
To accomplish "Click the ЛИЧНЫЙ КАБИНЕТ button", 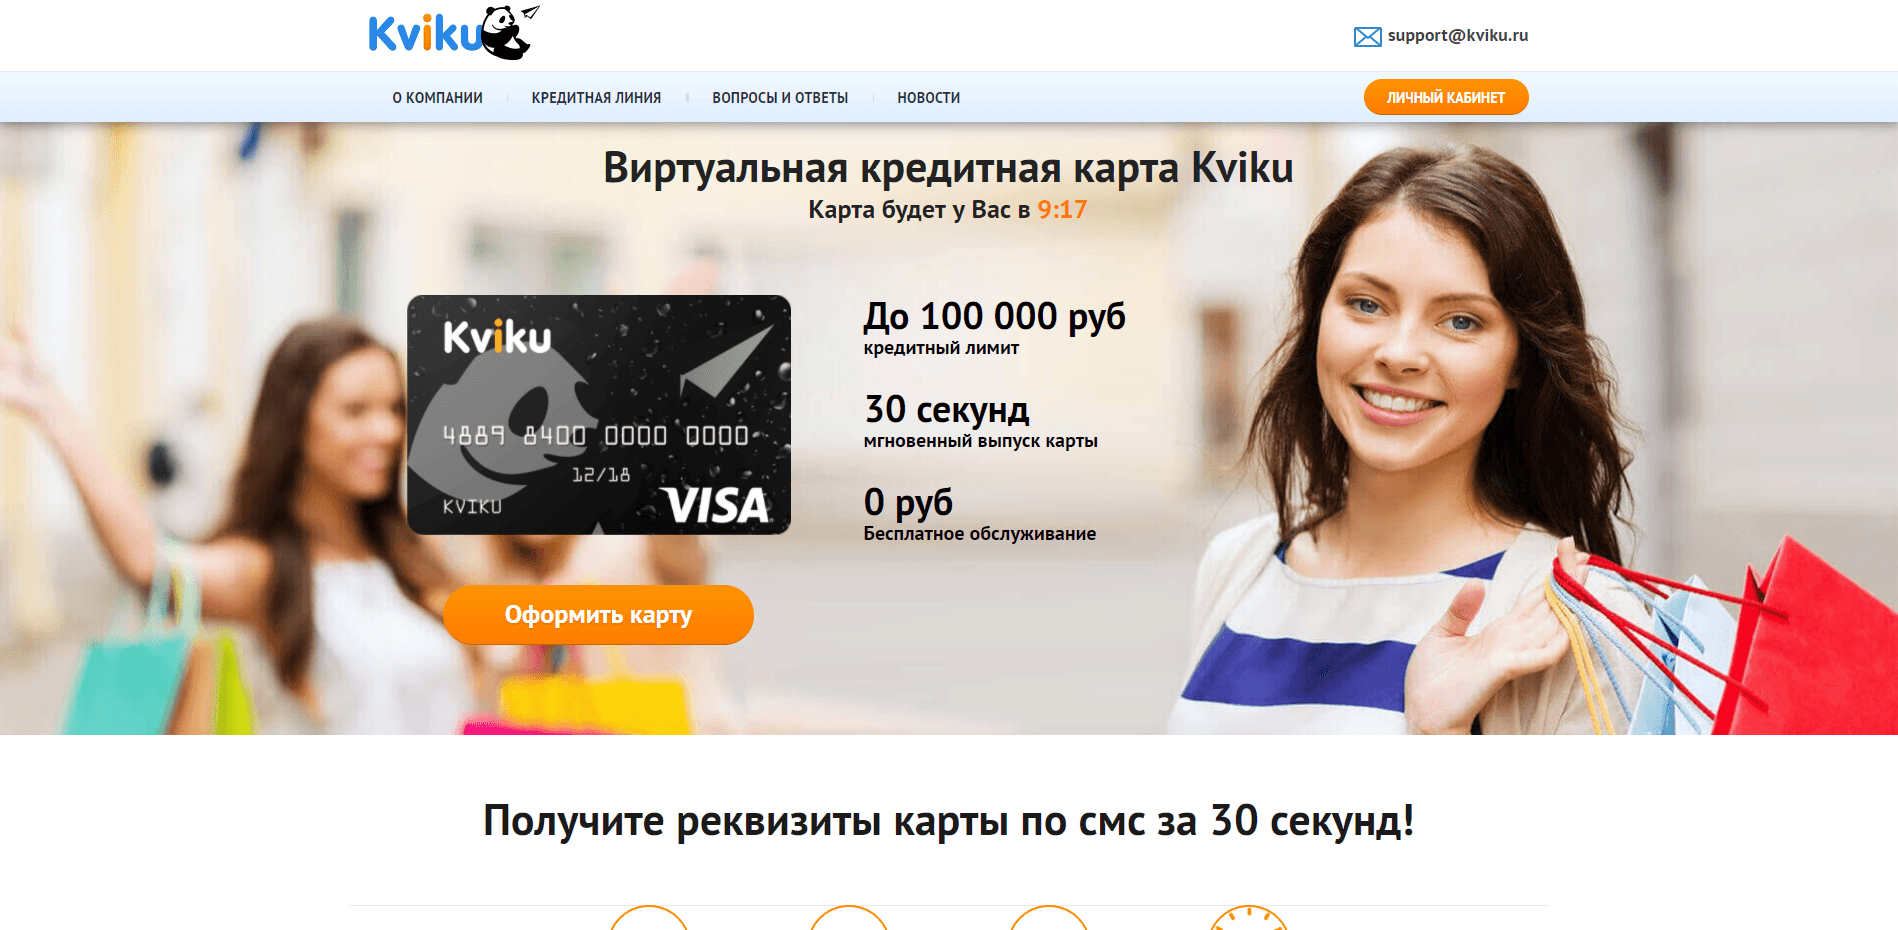I will (x=1446, y=97).
